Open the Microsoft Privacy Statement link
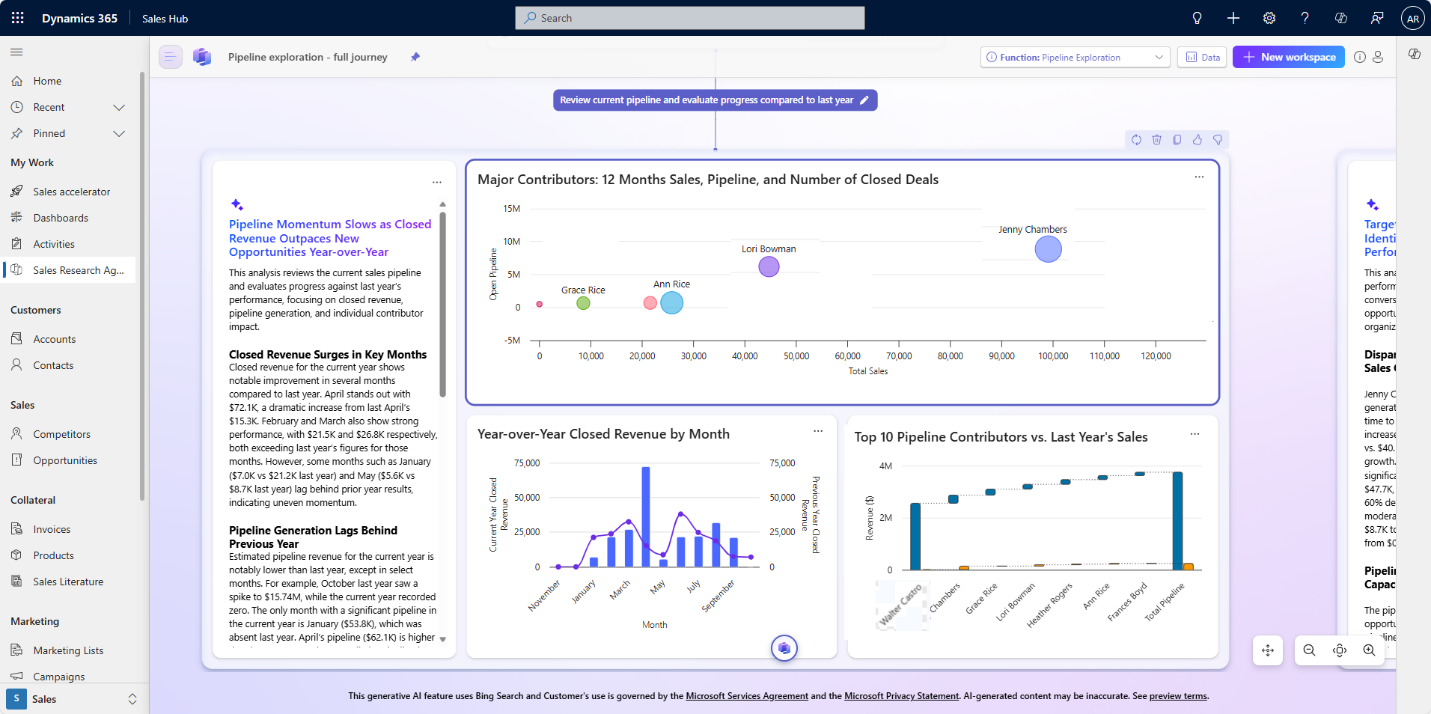 (901, 696)
